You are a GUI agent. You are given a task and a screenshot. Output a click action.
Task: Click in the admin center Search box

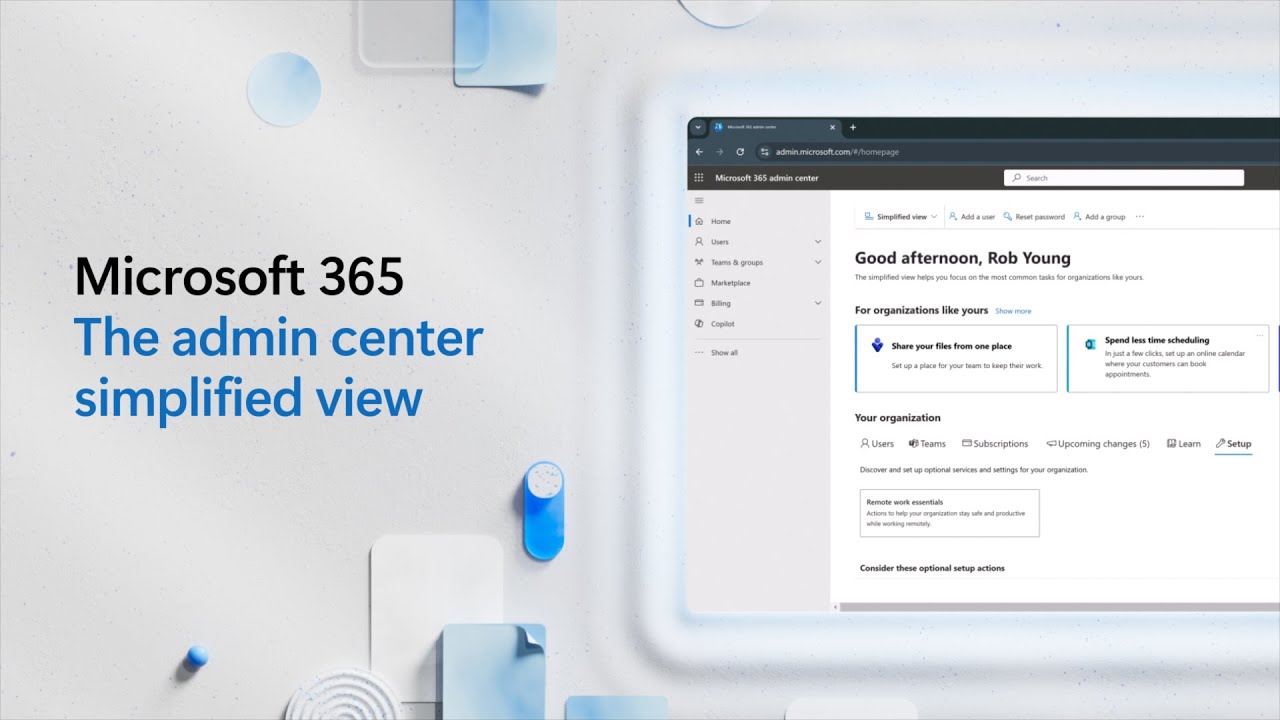pos(1124,178)
